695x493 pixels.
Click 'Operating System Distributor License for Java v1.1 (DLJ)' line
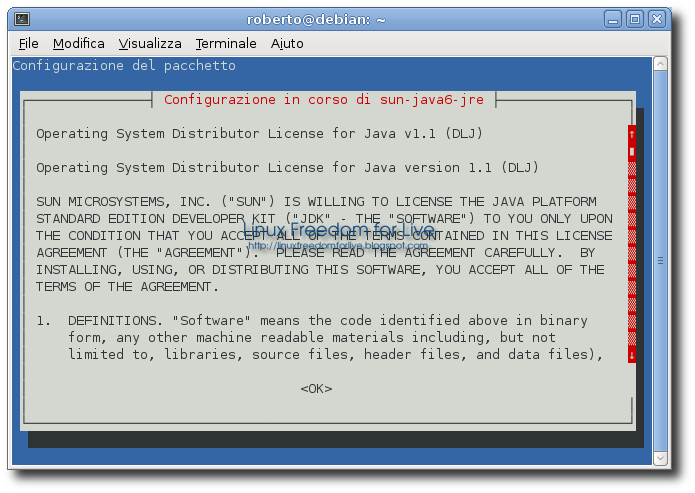[x=259, y=133]
